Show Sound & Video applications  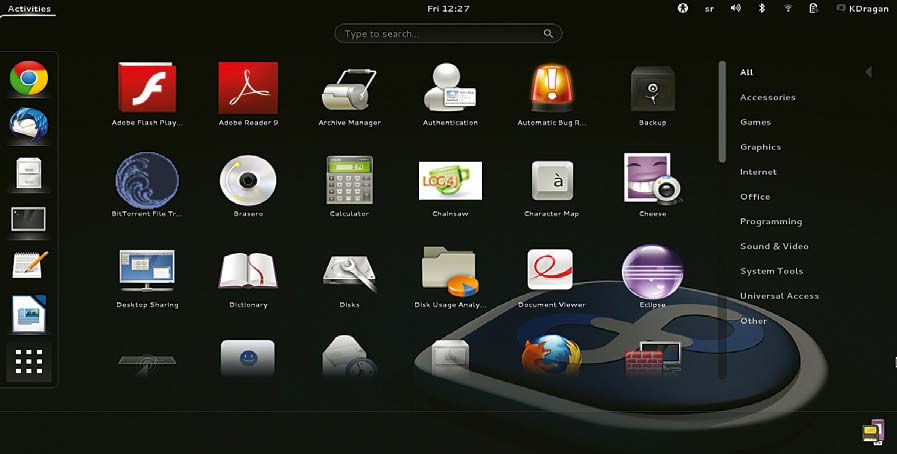coord(774,246)
